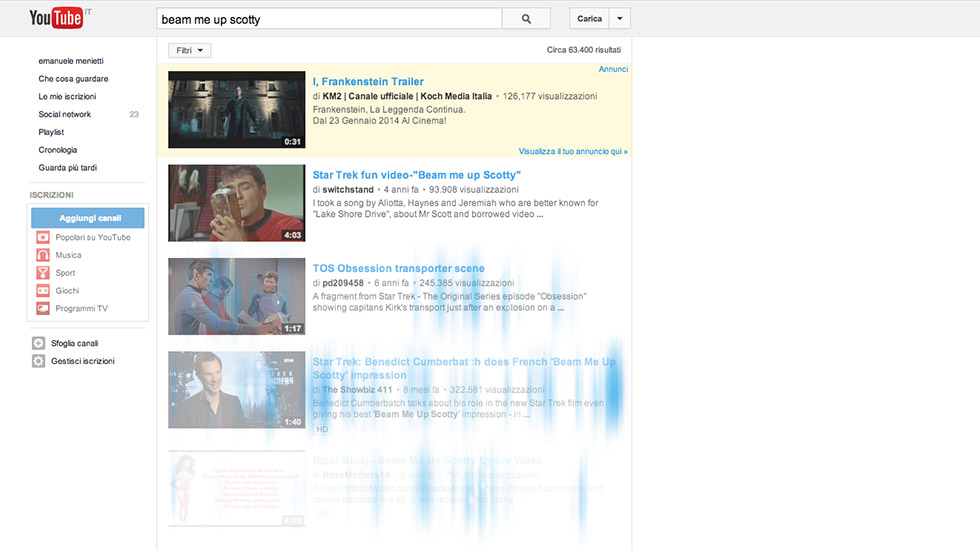Image resolution: width=980 pixels, height=550 pixels.
Task: Select the Musica headphones icon
Action: [43, 255]
